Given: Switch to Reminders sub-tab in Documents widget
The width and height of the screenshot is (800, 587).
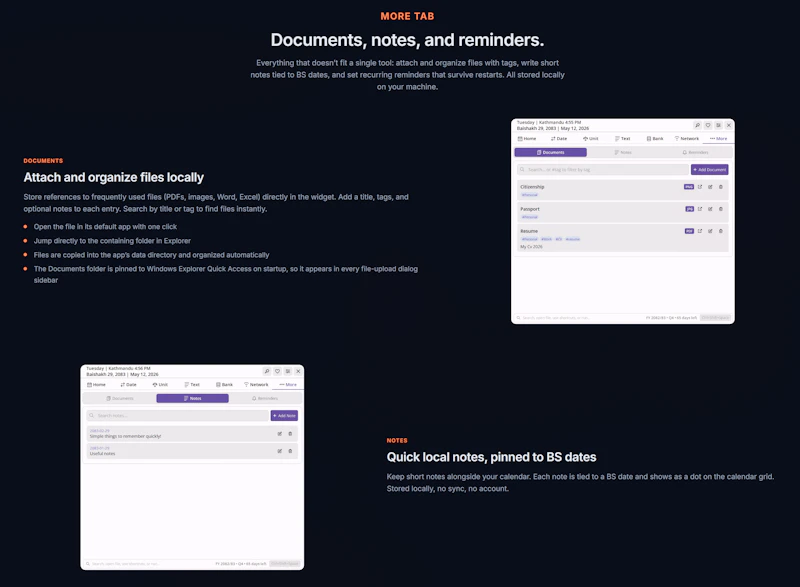Looking at the screenshot, I should click(695, 152).
